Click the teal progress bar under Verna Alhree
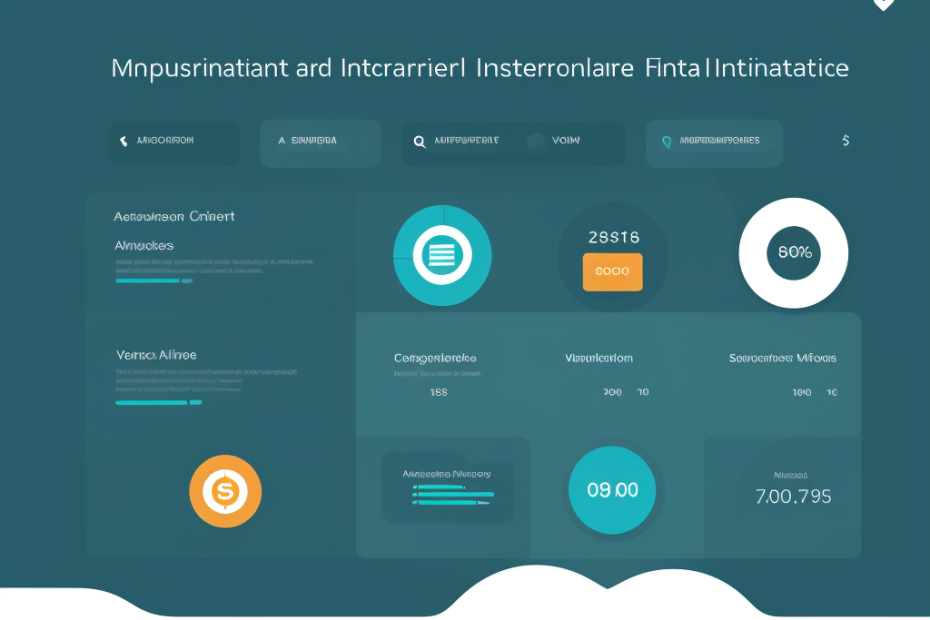 pos(158,402)
